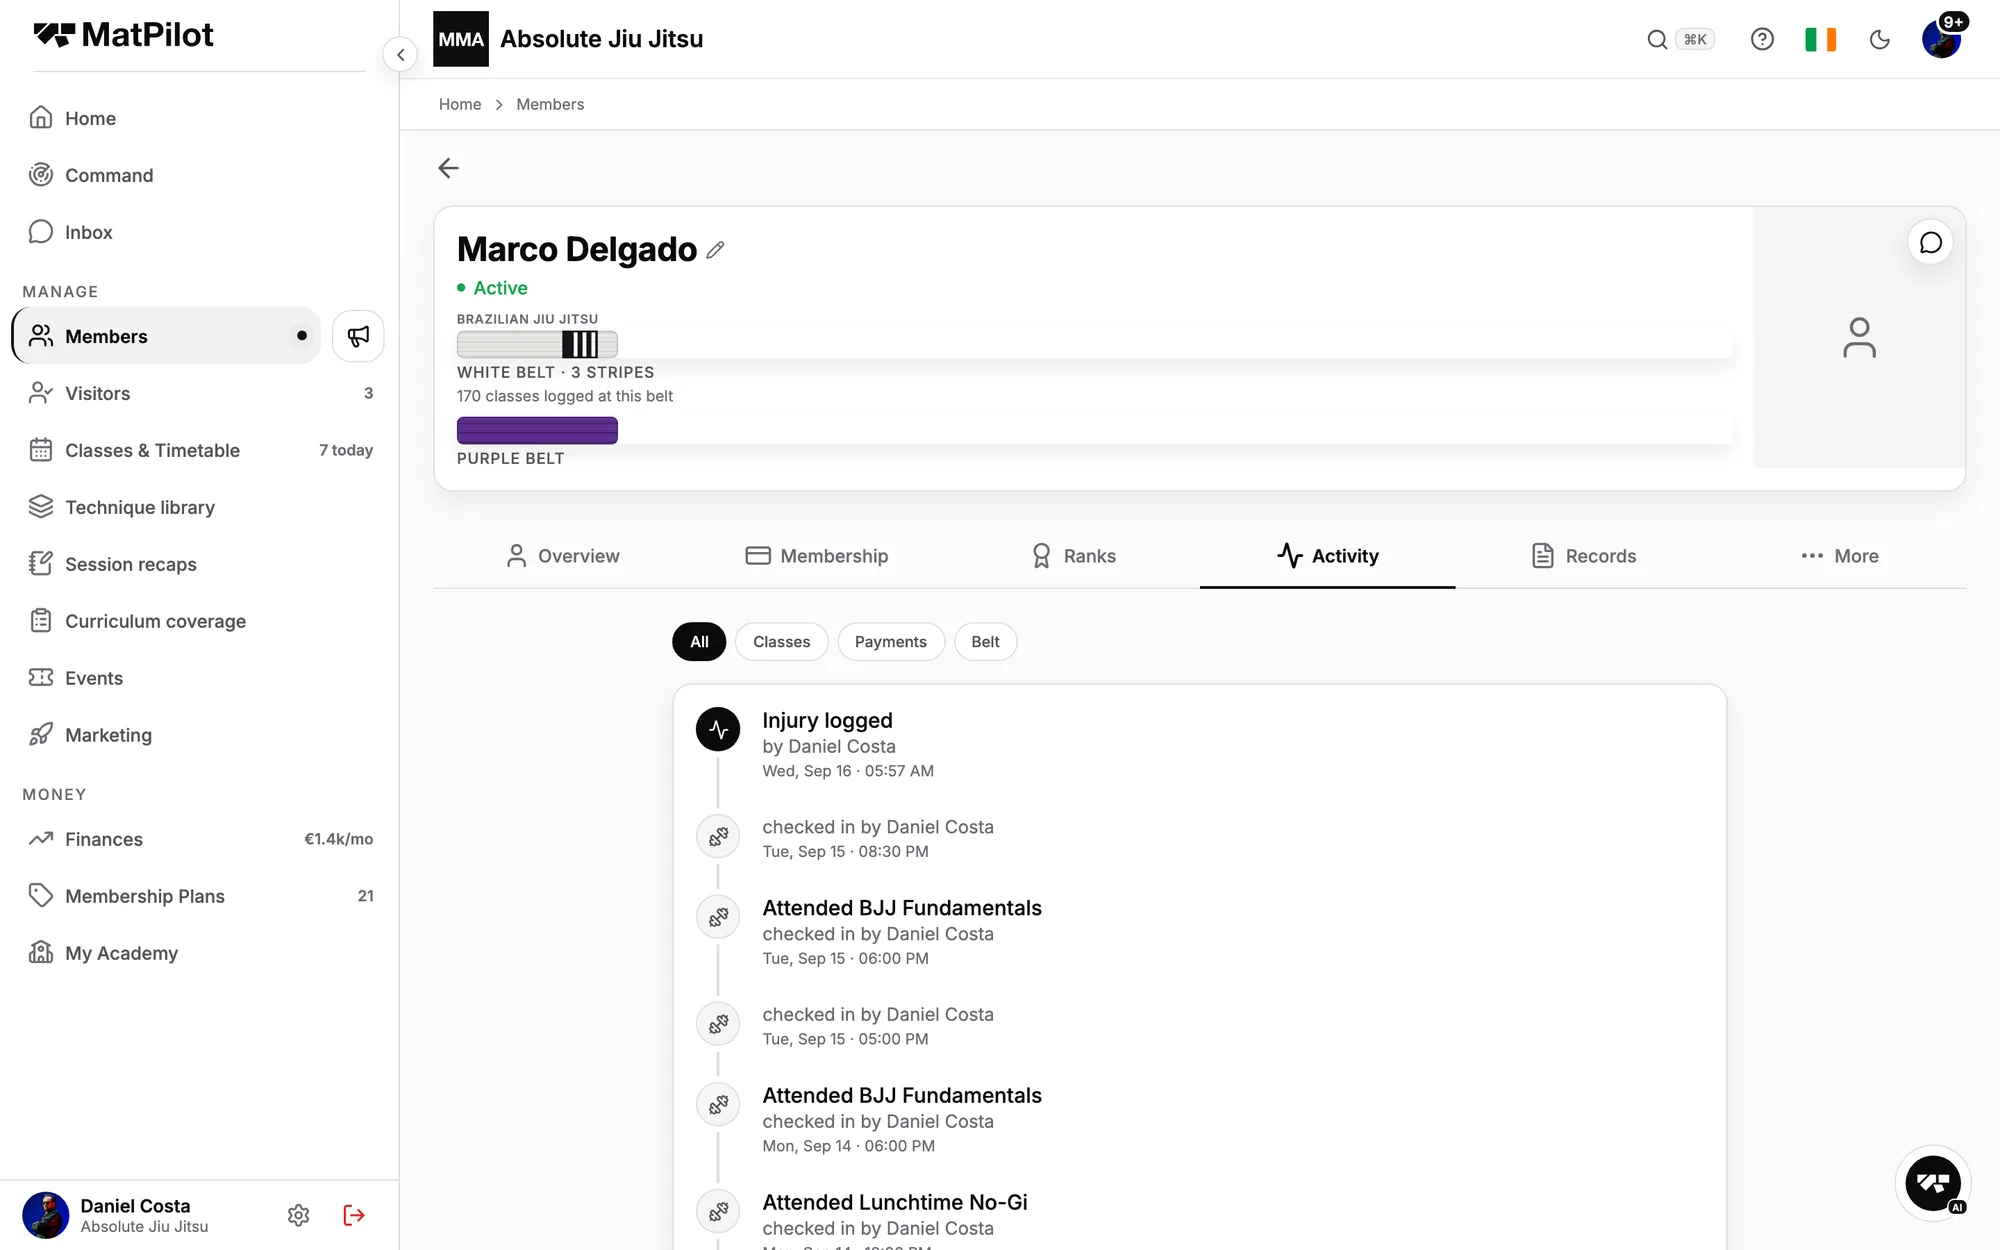Filter activity by Classes
The image size is (2000, 1250).
click(781, 642)
